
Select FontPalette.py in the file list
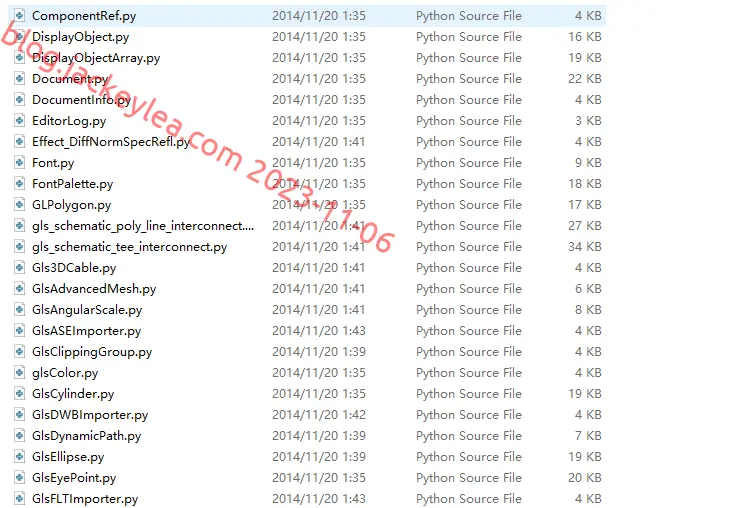coord(72,184)
